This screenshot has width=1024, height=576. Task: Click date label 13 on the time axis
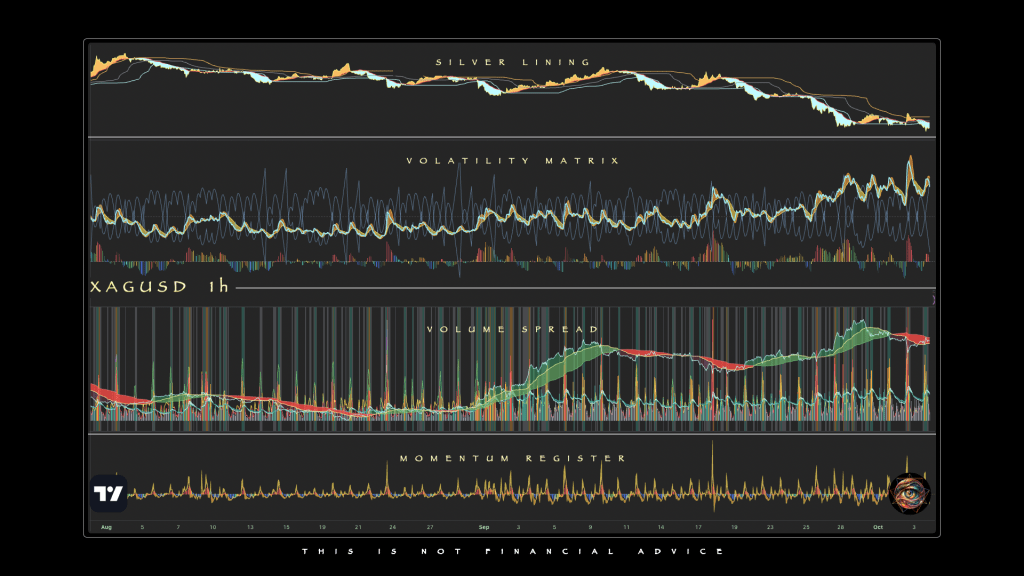250,526
